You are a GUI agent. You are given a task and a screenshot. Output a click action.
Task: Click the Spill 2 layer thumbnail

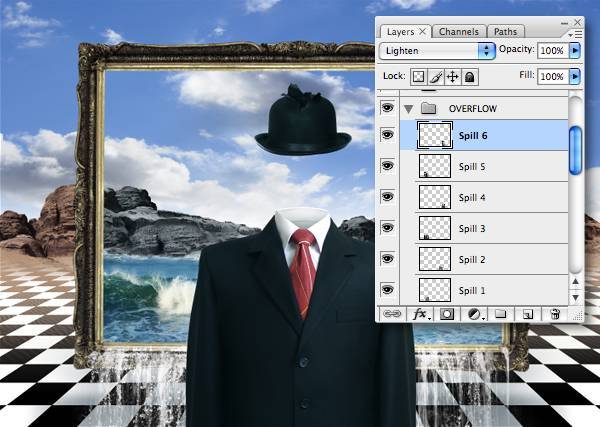[435, 259]
